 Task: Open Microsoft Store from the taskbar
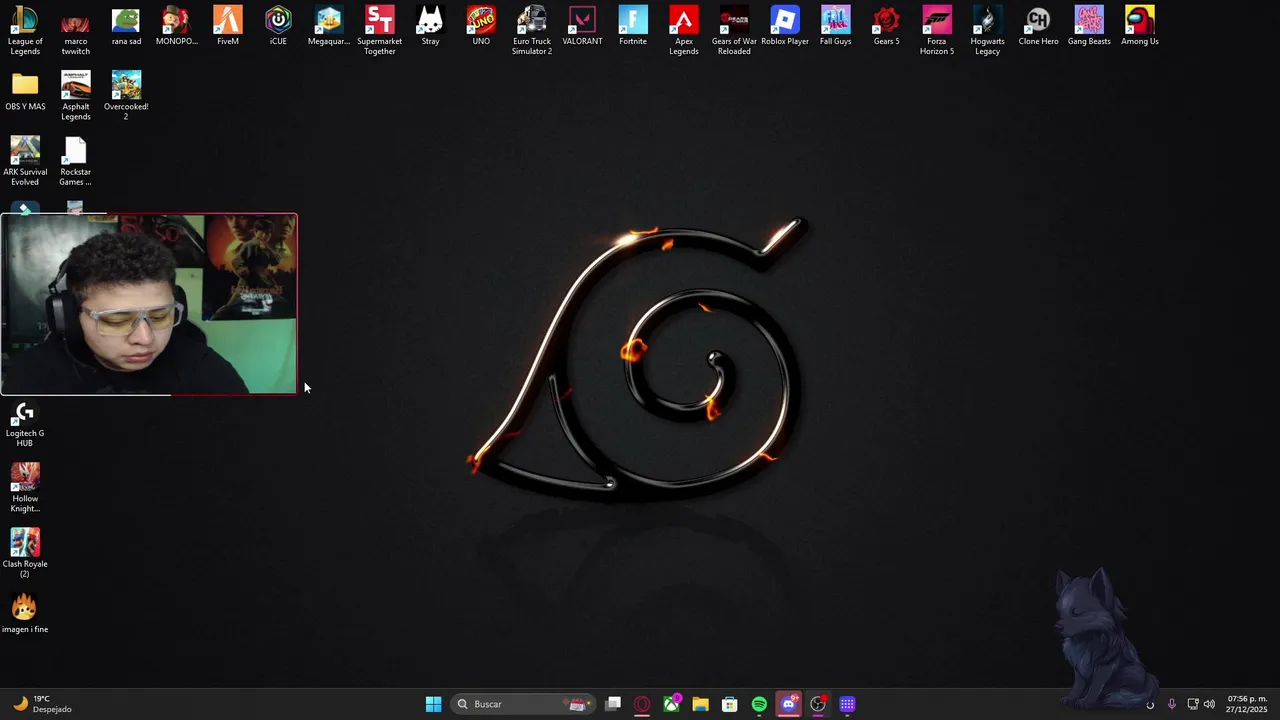730,704
